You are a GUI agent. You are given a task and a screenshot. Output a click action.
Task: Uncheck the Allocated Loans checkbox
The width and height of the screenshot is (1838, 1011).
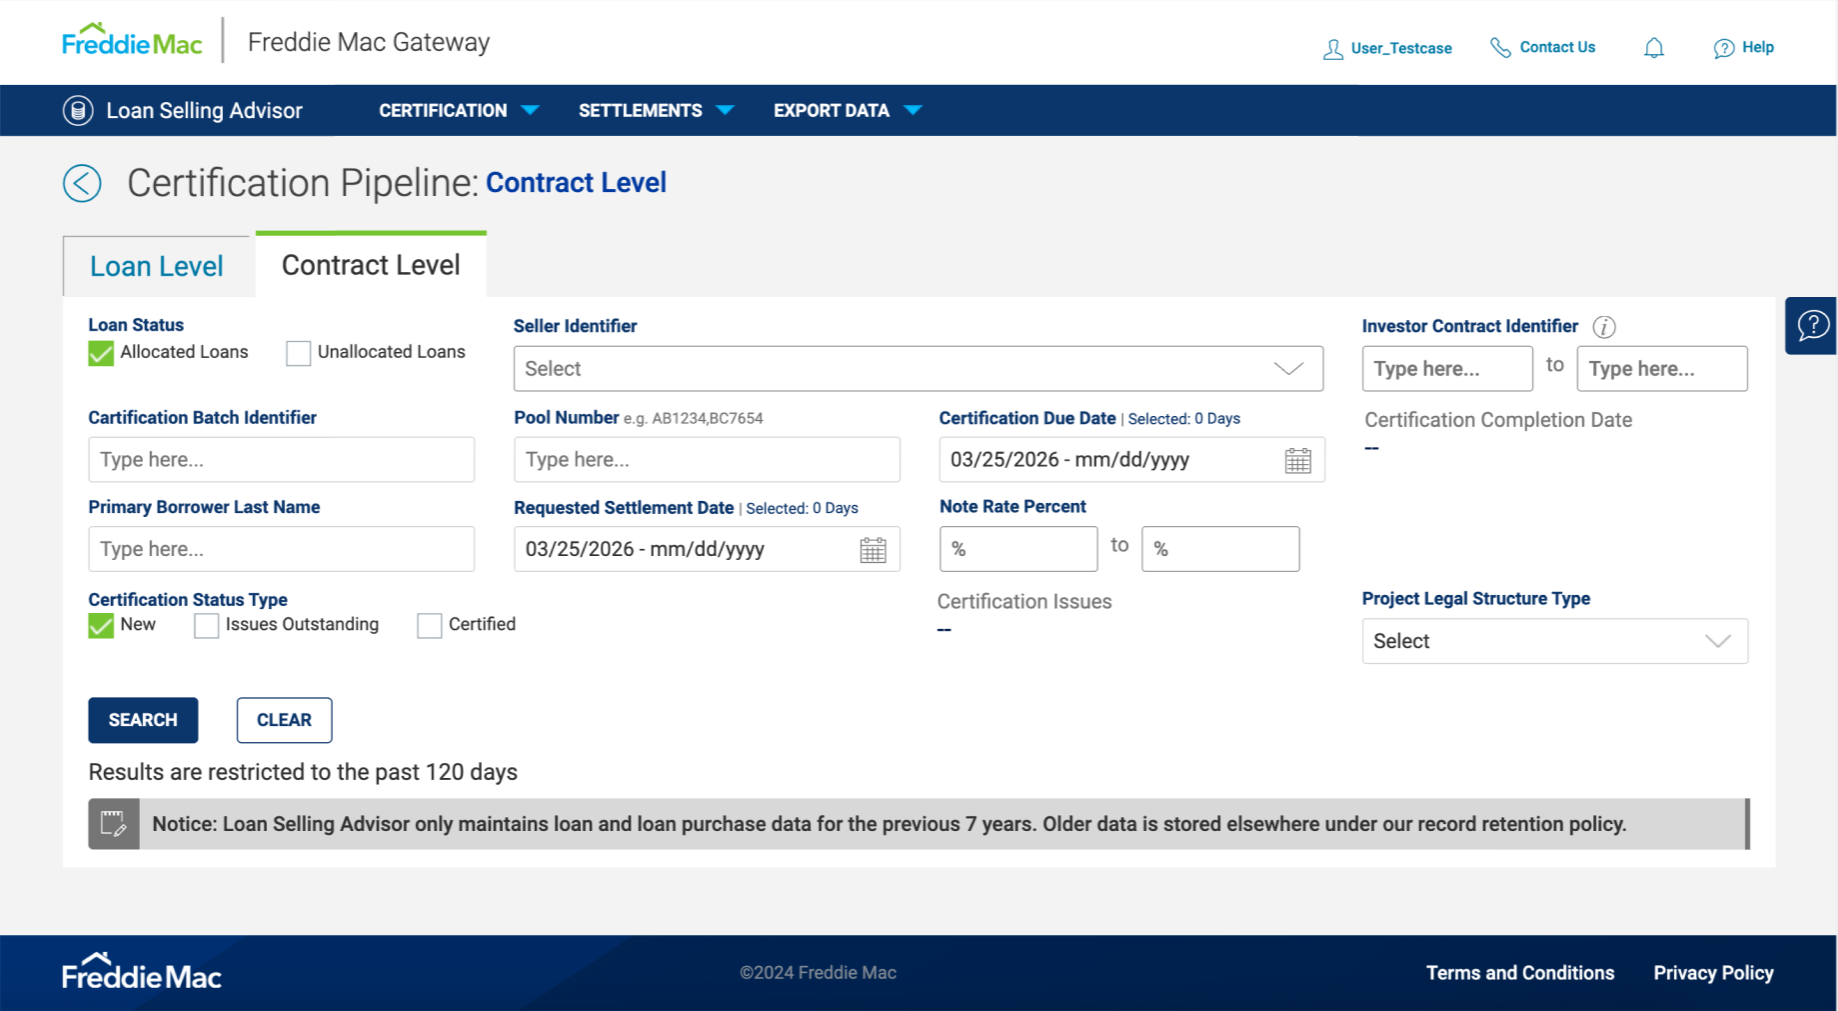tap(101, 353)
